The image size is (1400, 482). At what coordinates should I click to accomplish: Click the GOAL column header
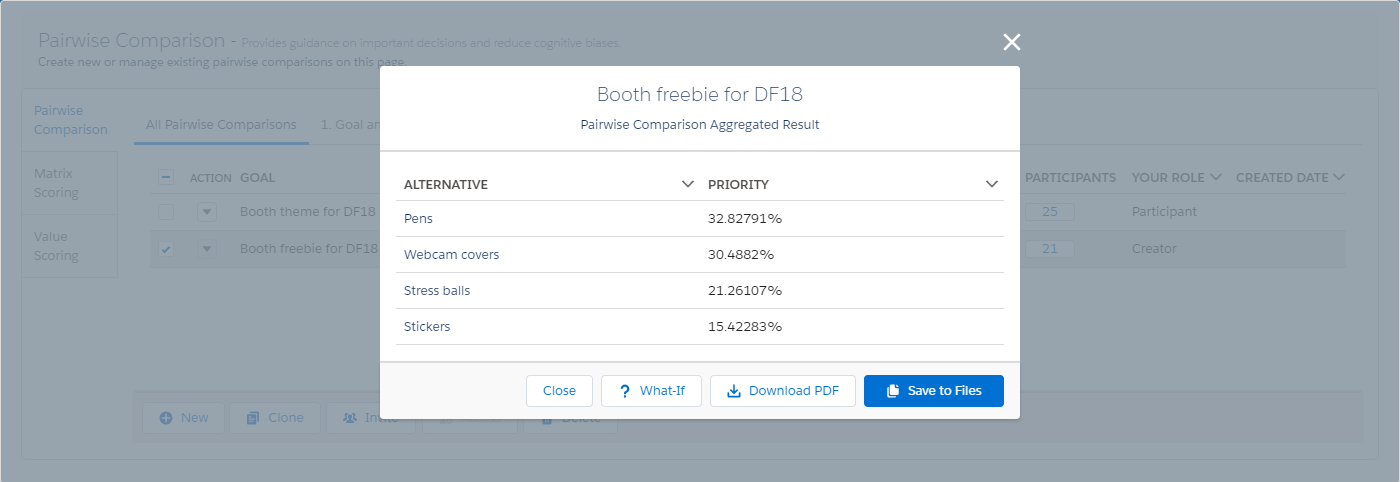(x=257, y=178)
